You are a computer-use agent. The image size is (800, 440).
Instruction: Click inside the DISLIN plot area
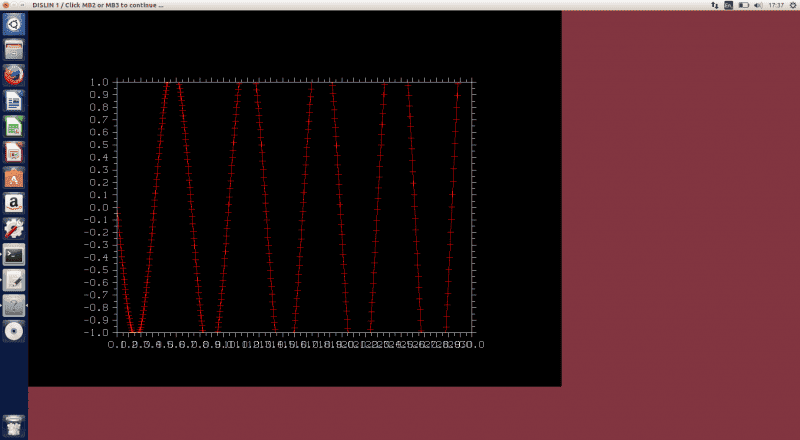click(x=294, y=207)
